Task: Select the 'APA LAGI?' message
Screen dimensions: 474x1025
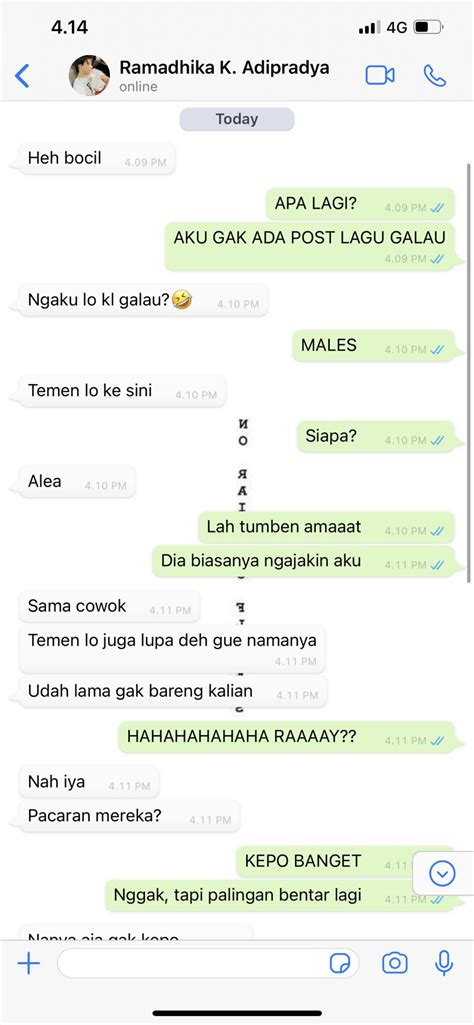Action: pos(360,204)
